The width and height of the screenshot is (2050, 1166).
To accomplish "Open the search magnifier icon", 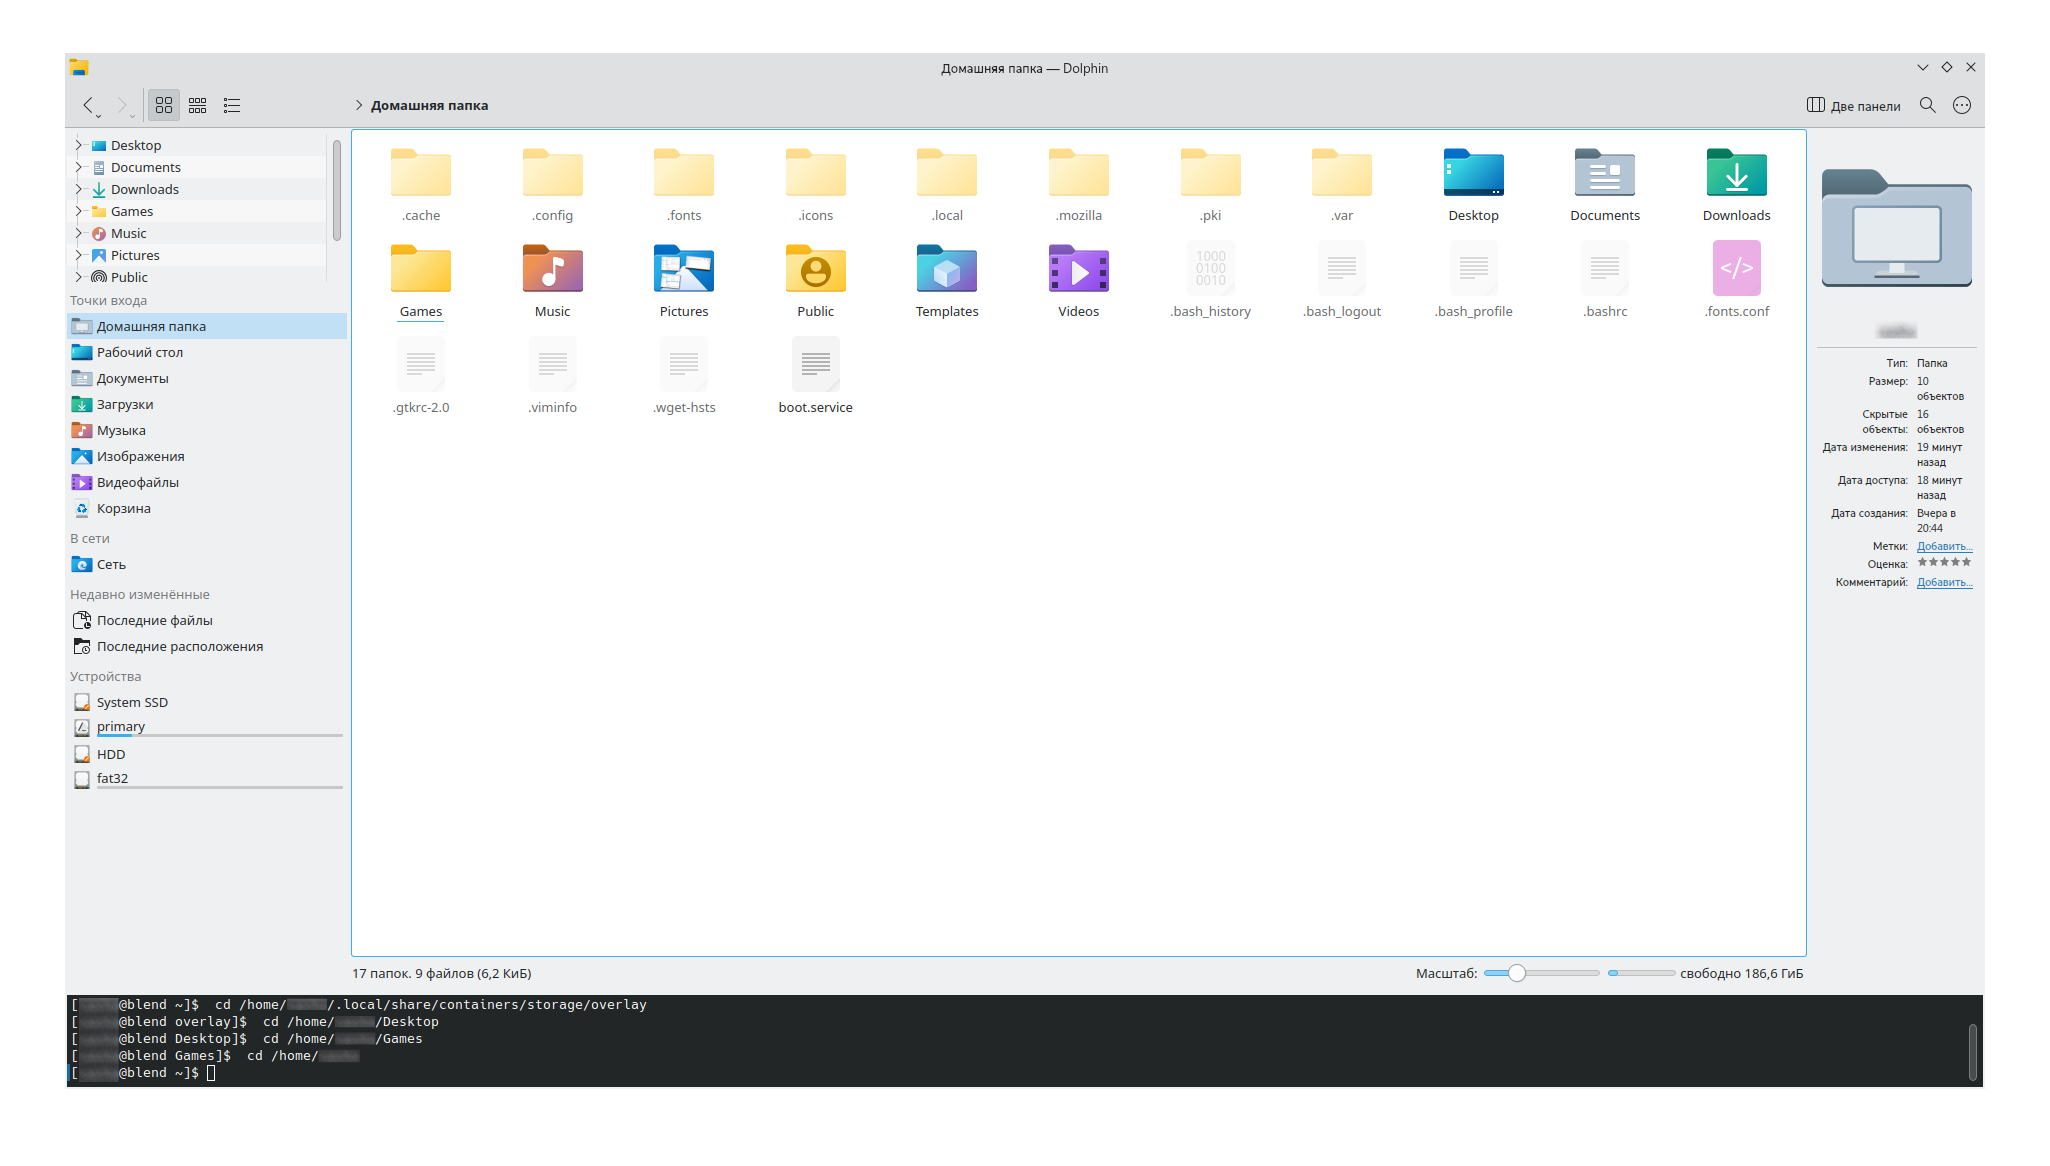I will (x=1927, y=105).
